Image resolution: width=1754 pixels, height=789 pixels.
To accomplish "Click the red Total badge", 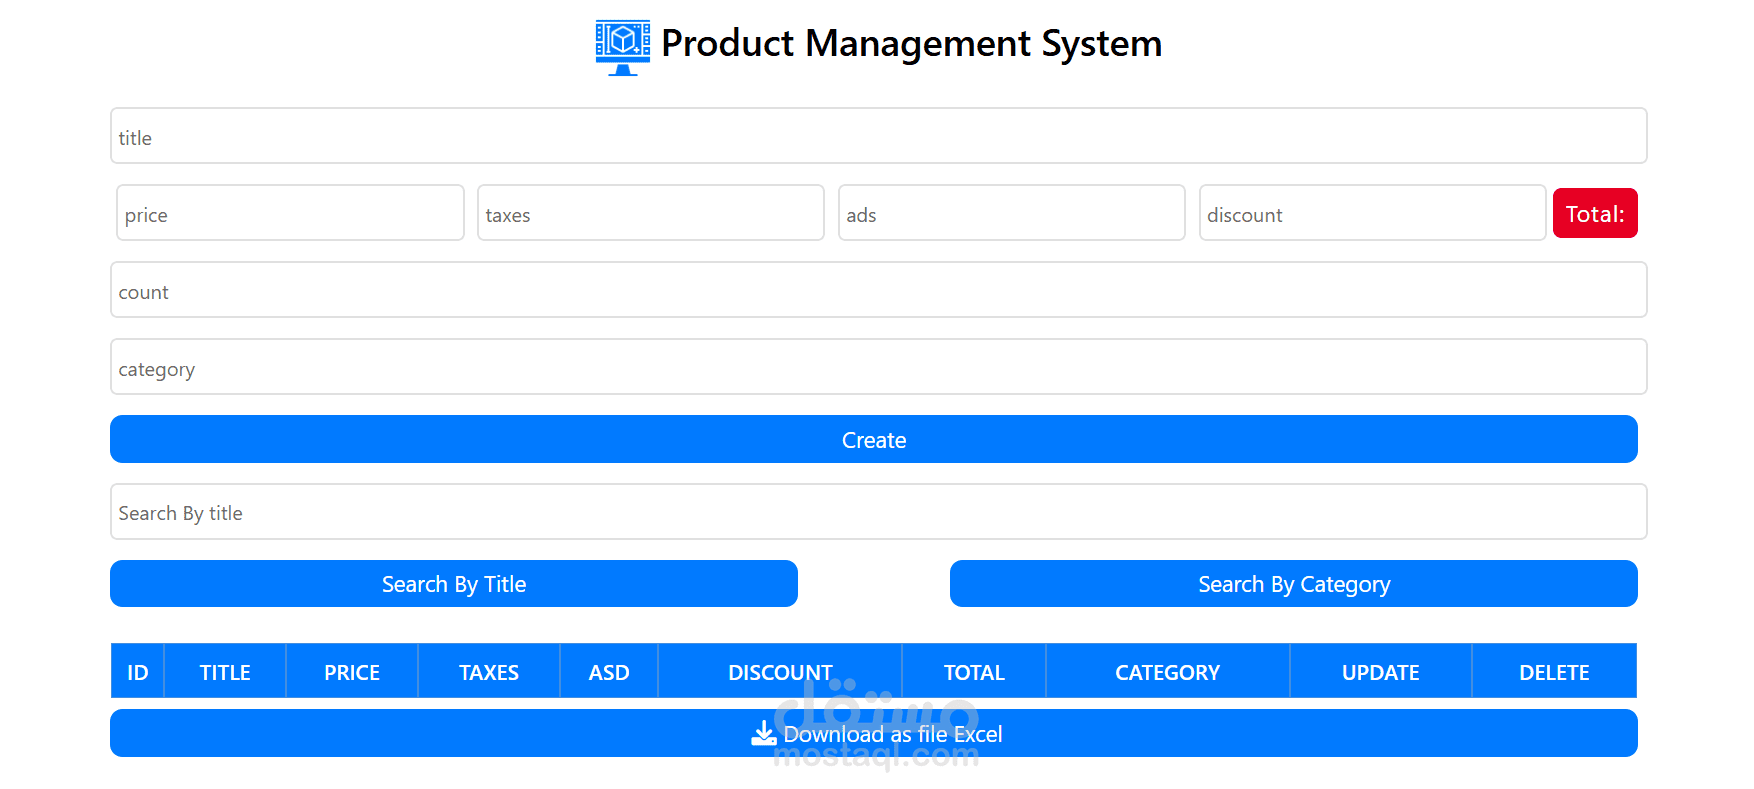I will (x=1595, y=213).
